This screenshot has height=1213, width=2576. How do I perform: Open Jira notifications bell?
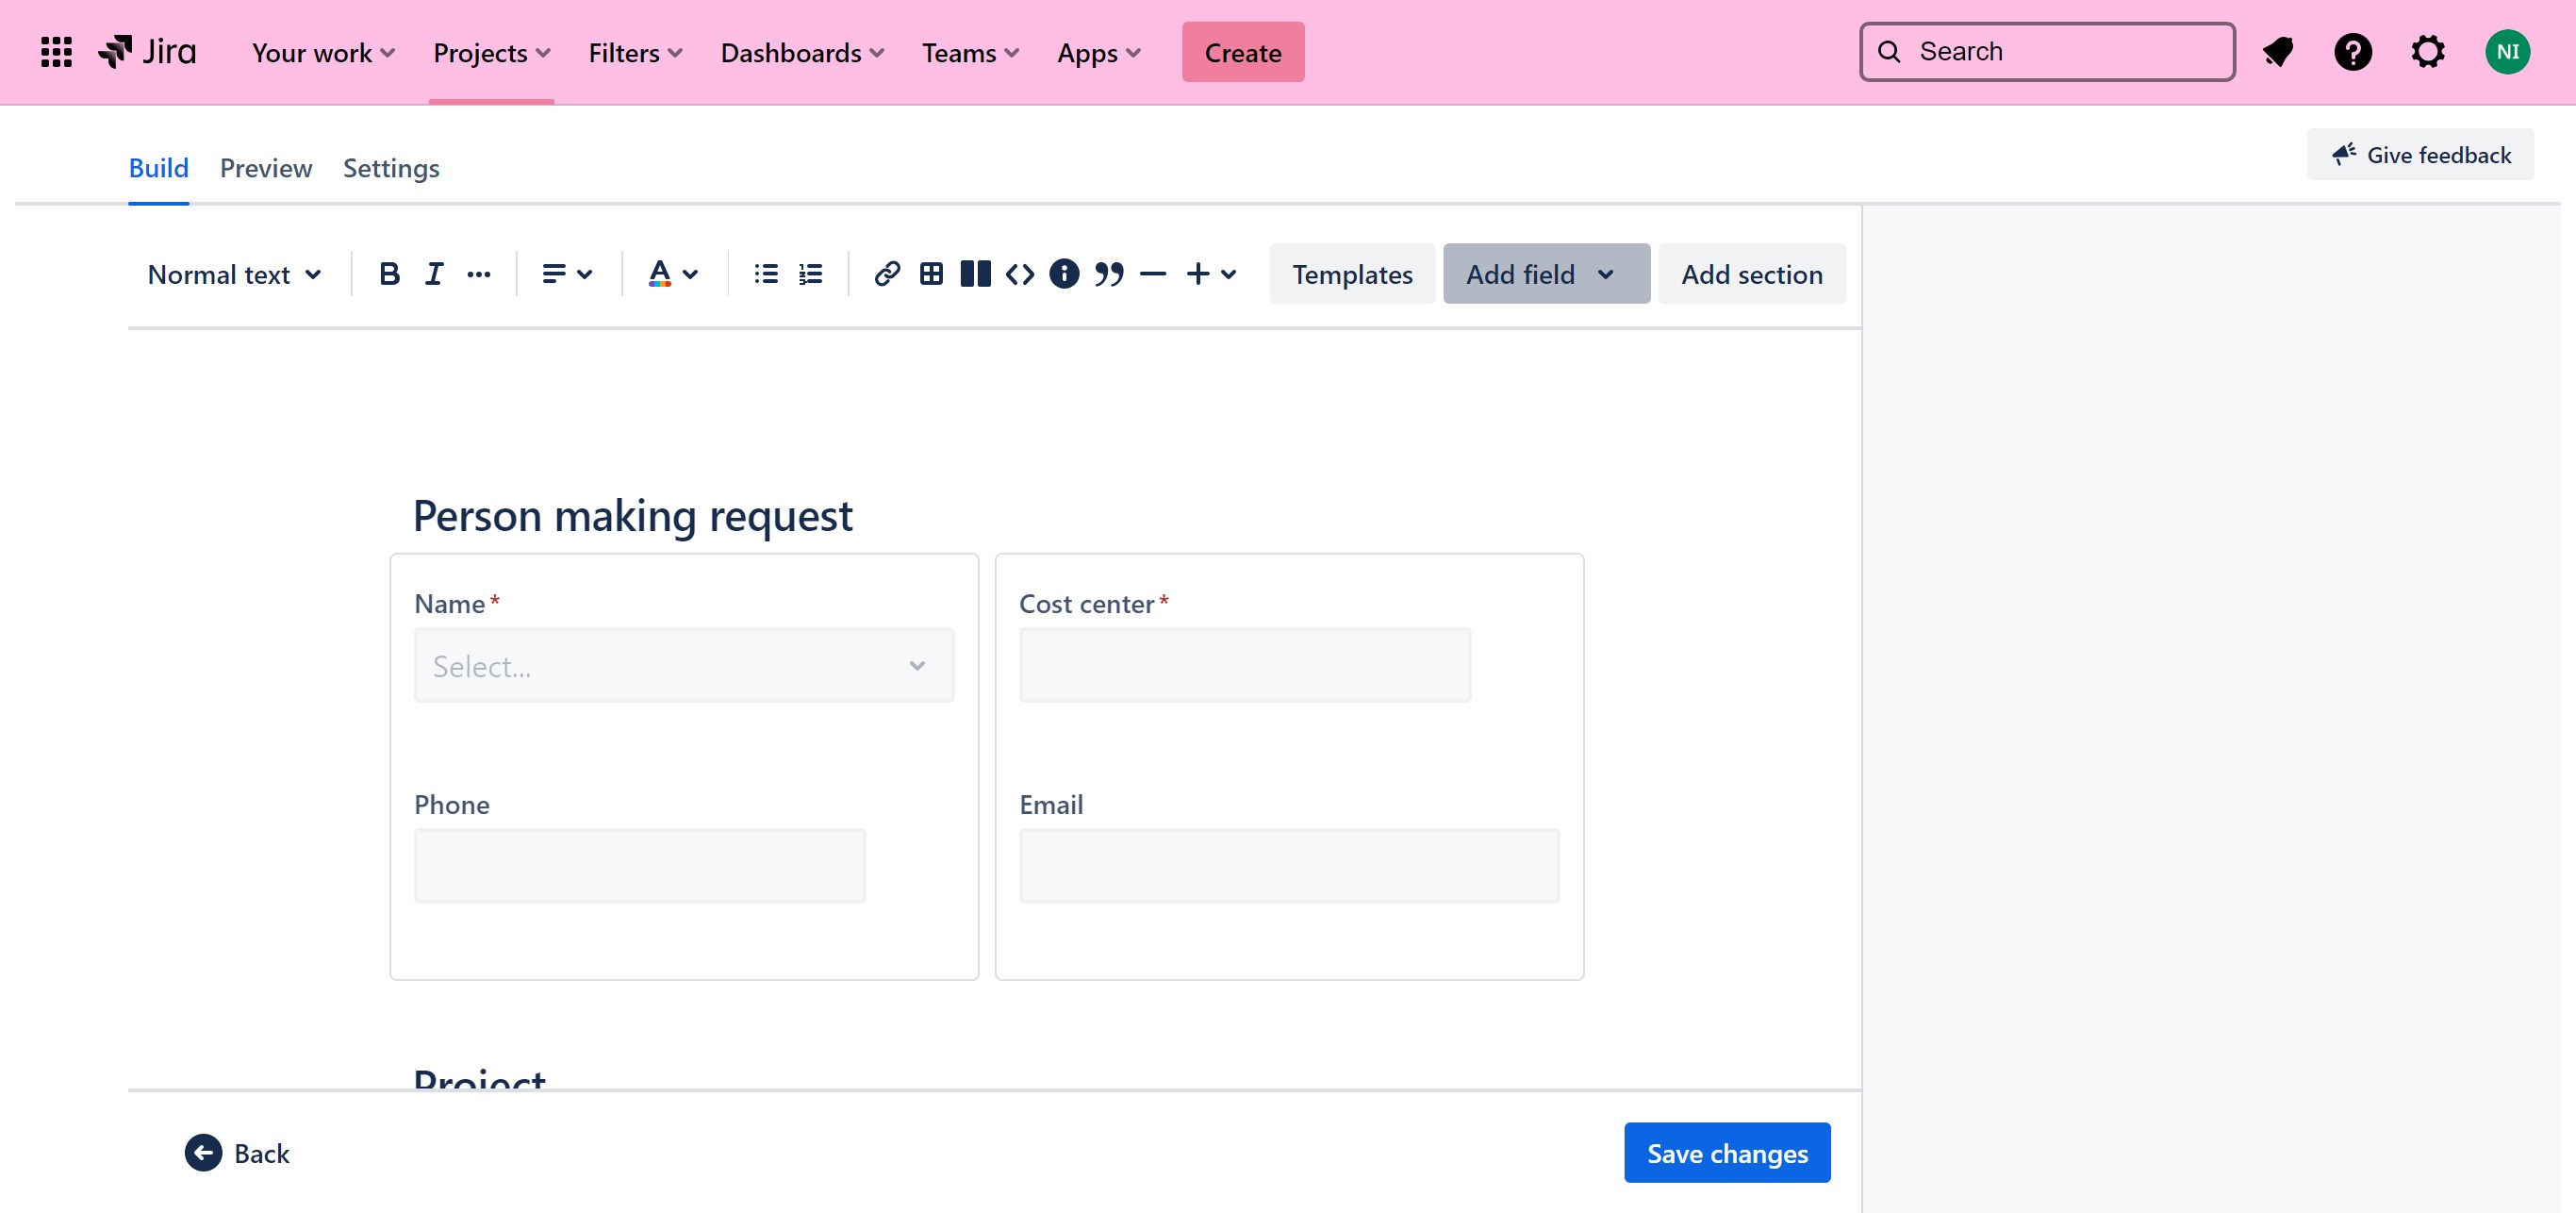(x=2277, y=52)
